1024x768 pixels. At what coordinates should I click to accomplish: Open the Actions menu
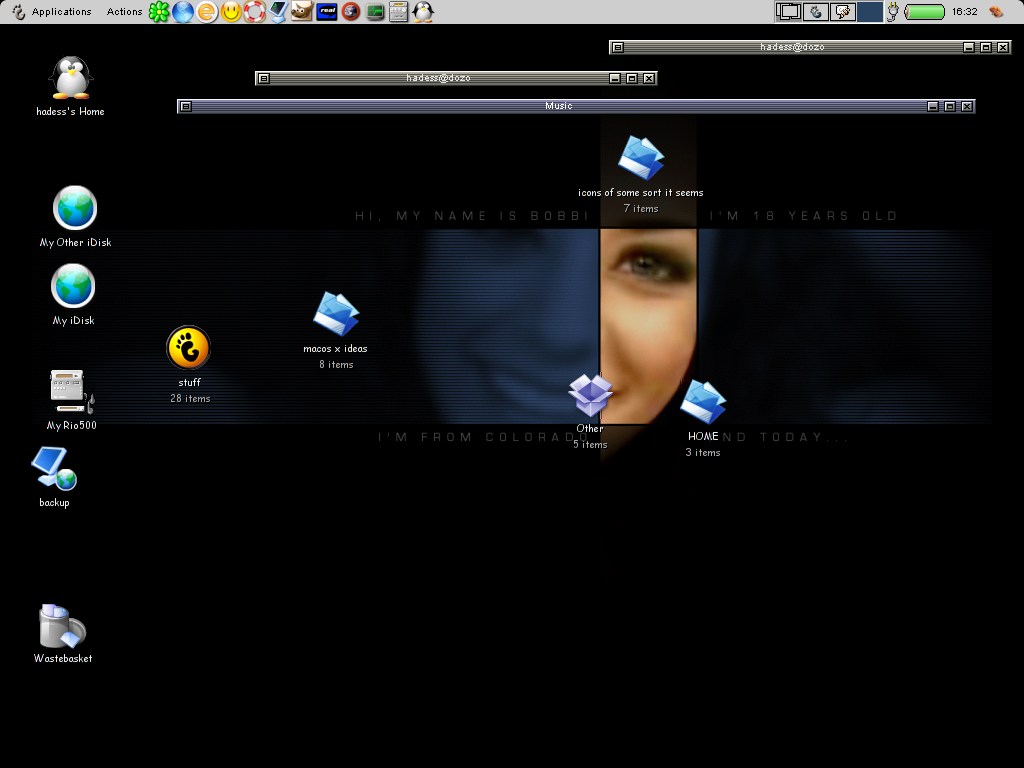125,12
